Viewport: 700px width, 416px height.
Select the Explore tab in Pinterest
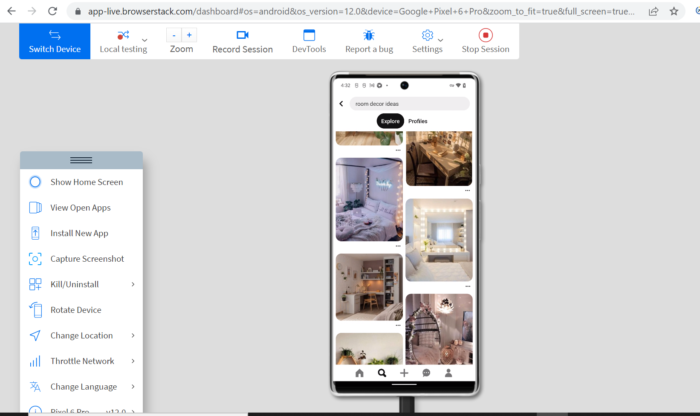click(390, 121)
